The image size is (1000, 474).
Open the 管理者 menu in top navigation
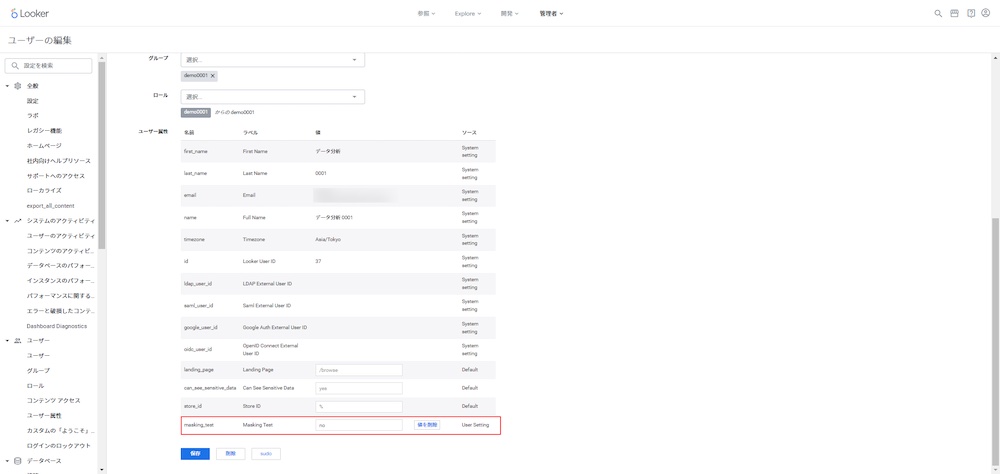(x=551, y=14)
